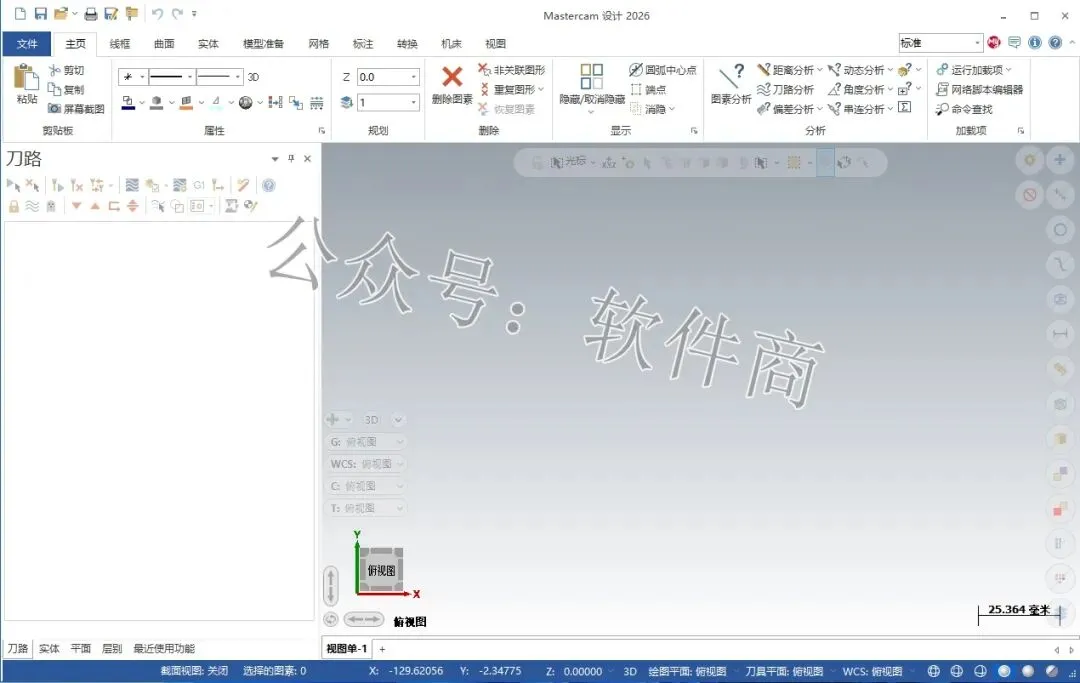Click 串连分析 chain analysis
The width and height of the screenshot is (1080, 683).
(856, 109)
